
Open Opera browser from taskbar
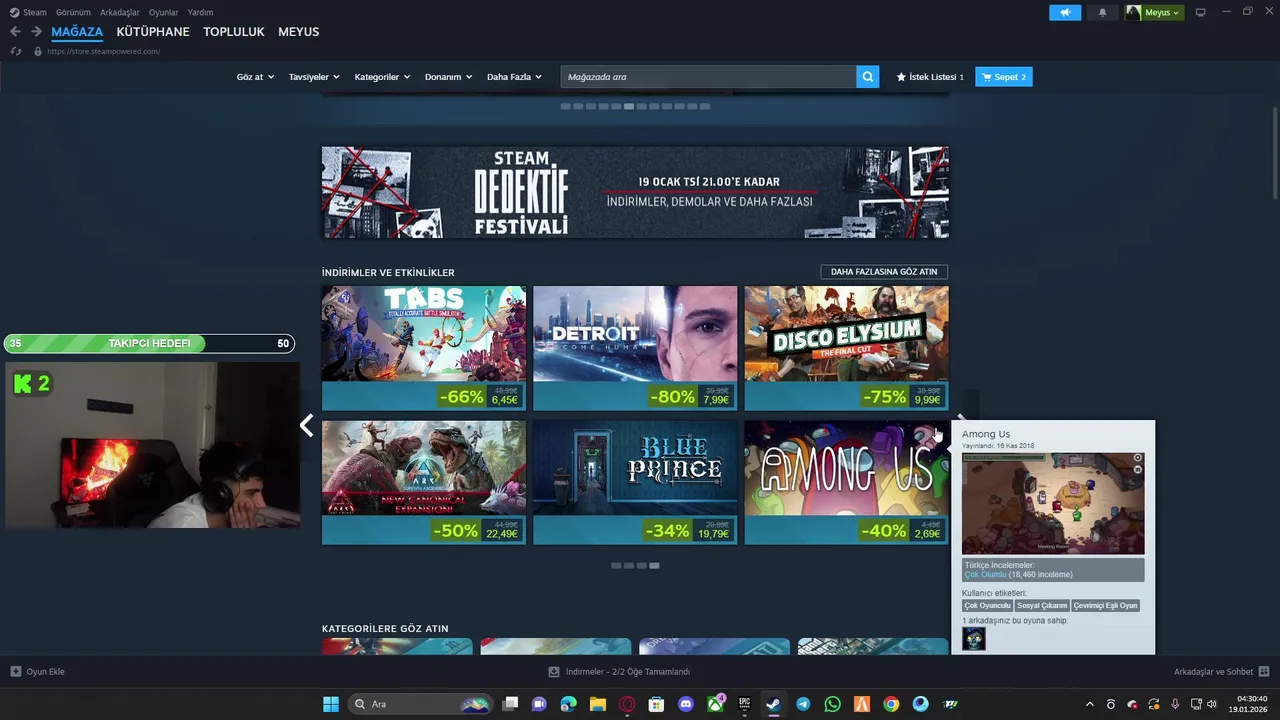click(x=627, y=704)
